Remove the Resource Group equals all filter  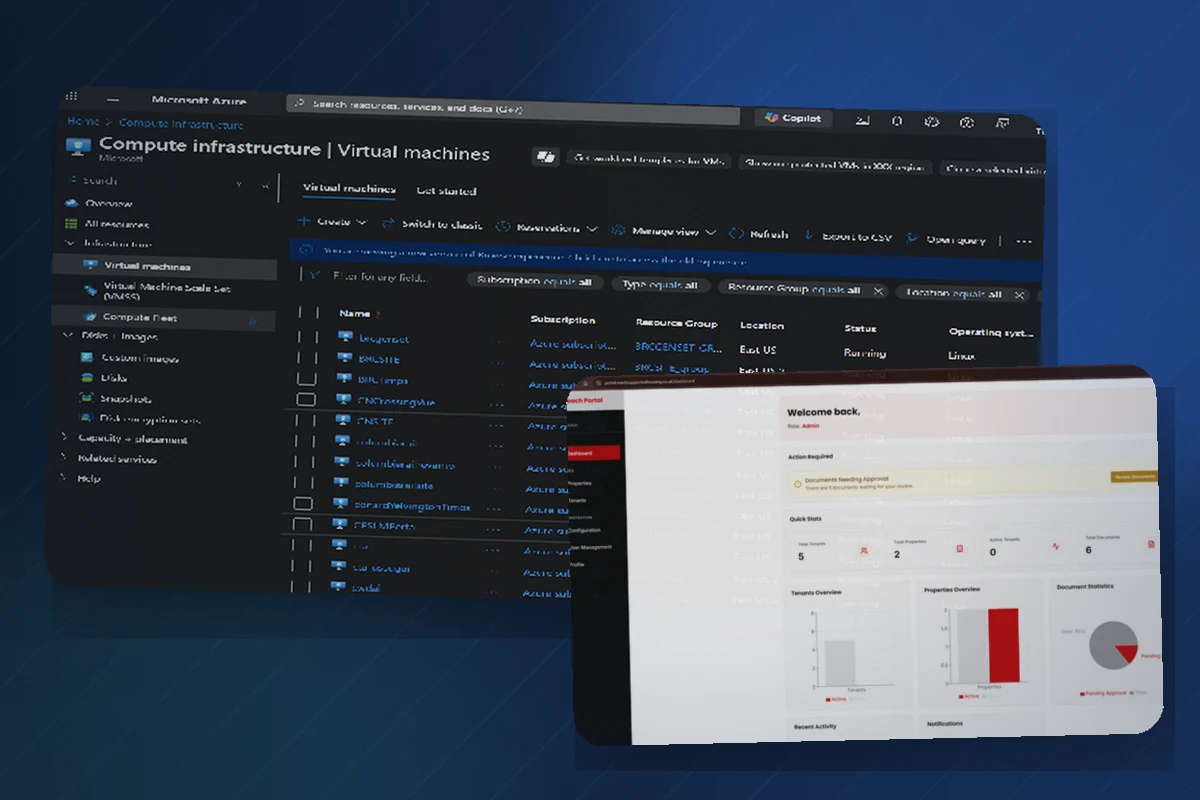click(878, 291)
